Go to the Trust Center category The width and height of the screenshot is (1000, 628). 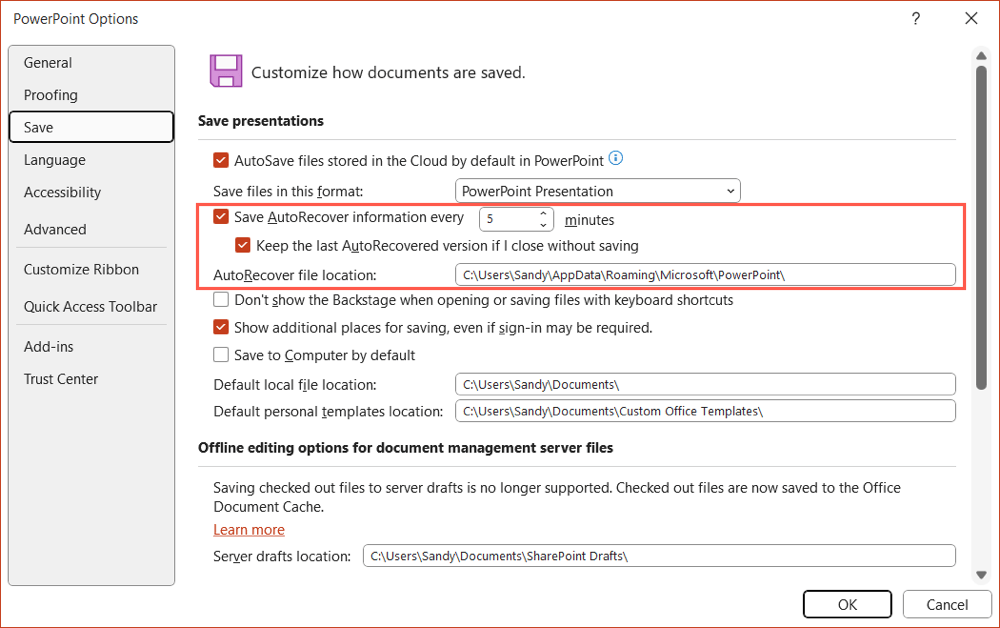point(61,379)
